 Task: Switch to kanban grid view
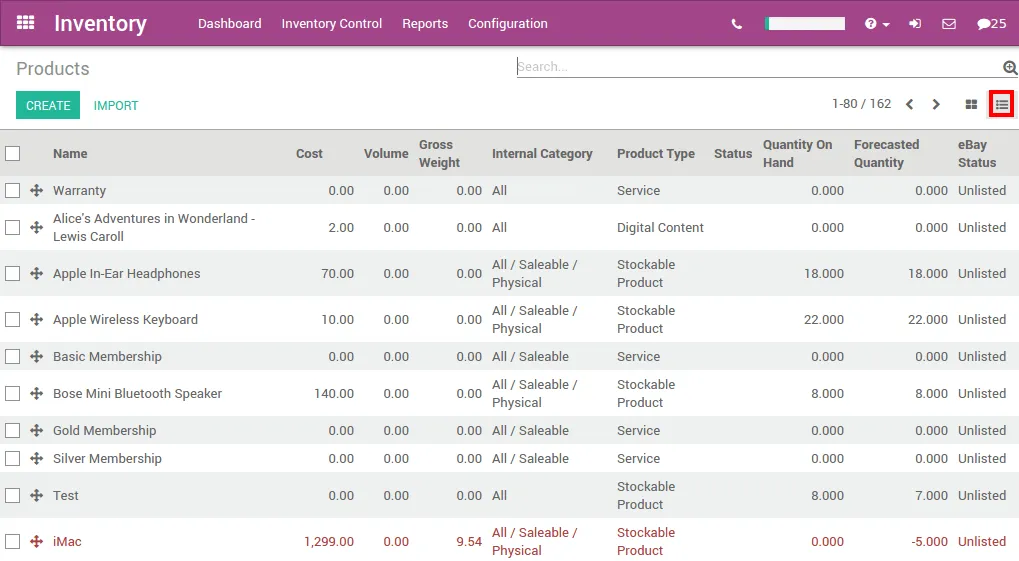971,105
